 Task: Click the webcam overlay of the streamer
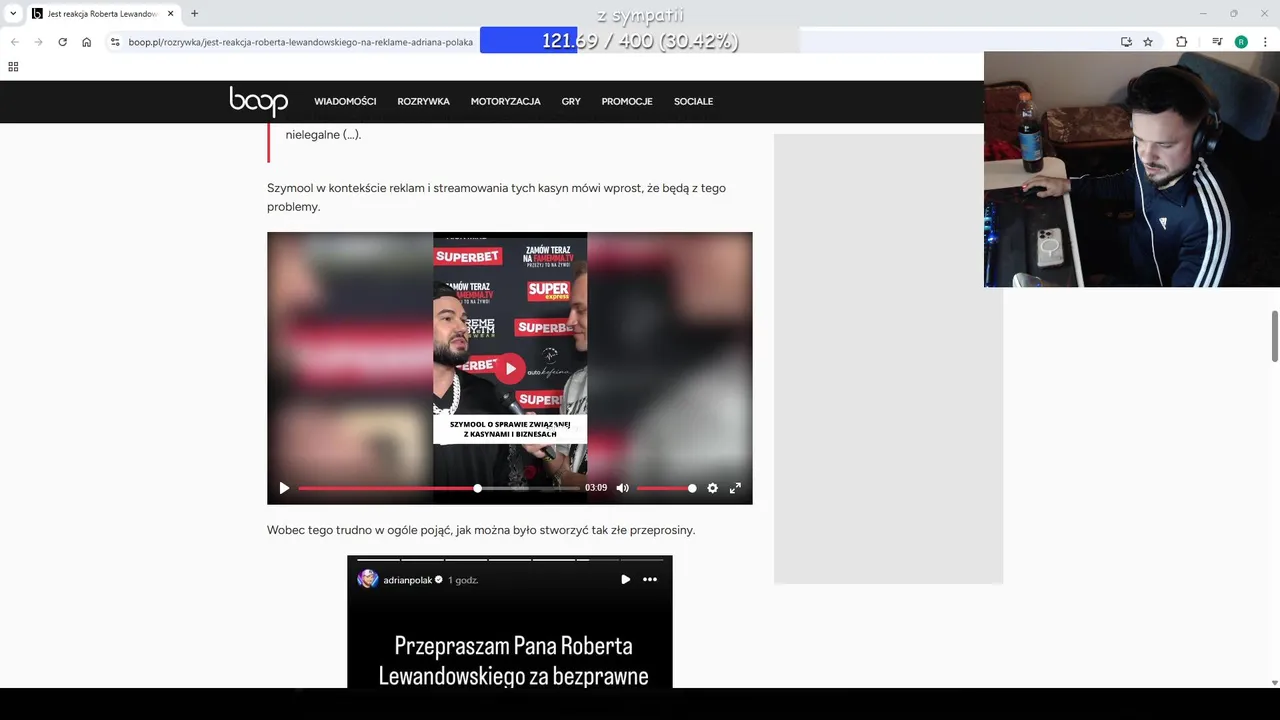pos(1132,169)
